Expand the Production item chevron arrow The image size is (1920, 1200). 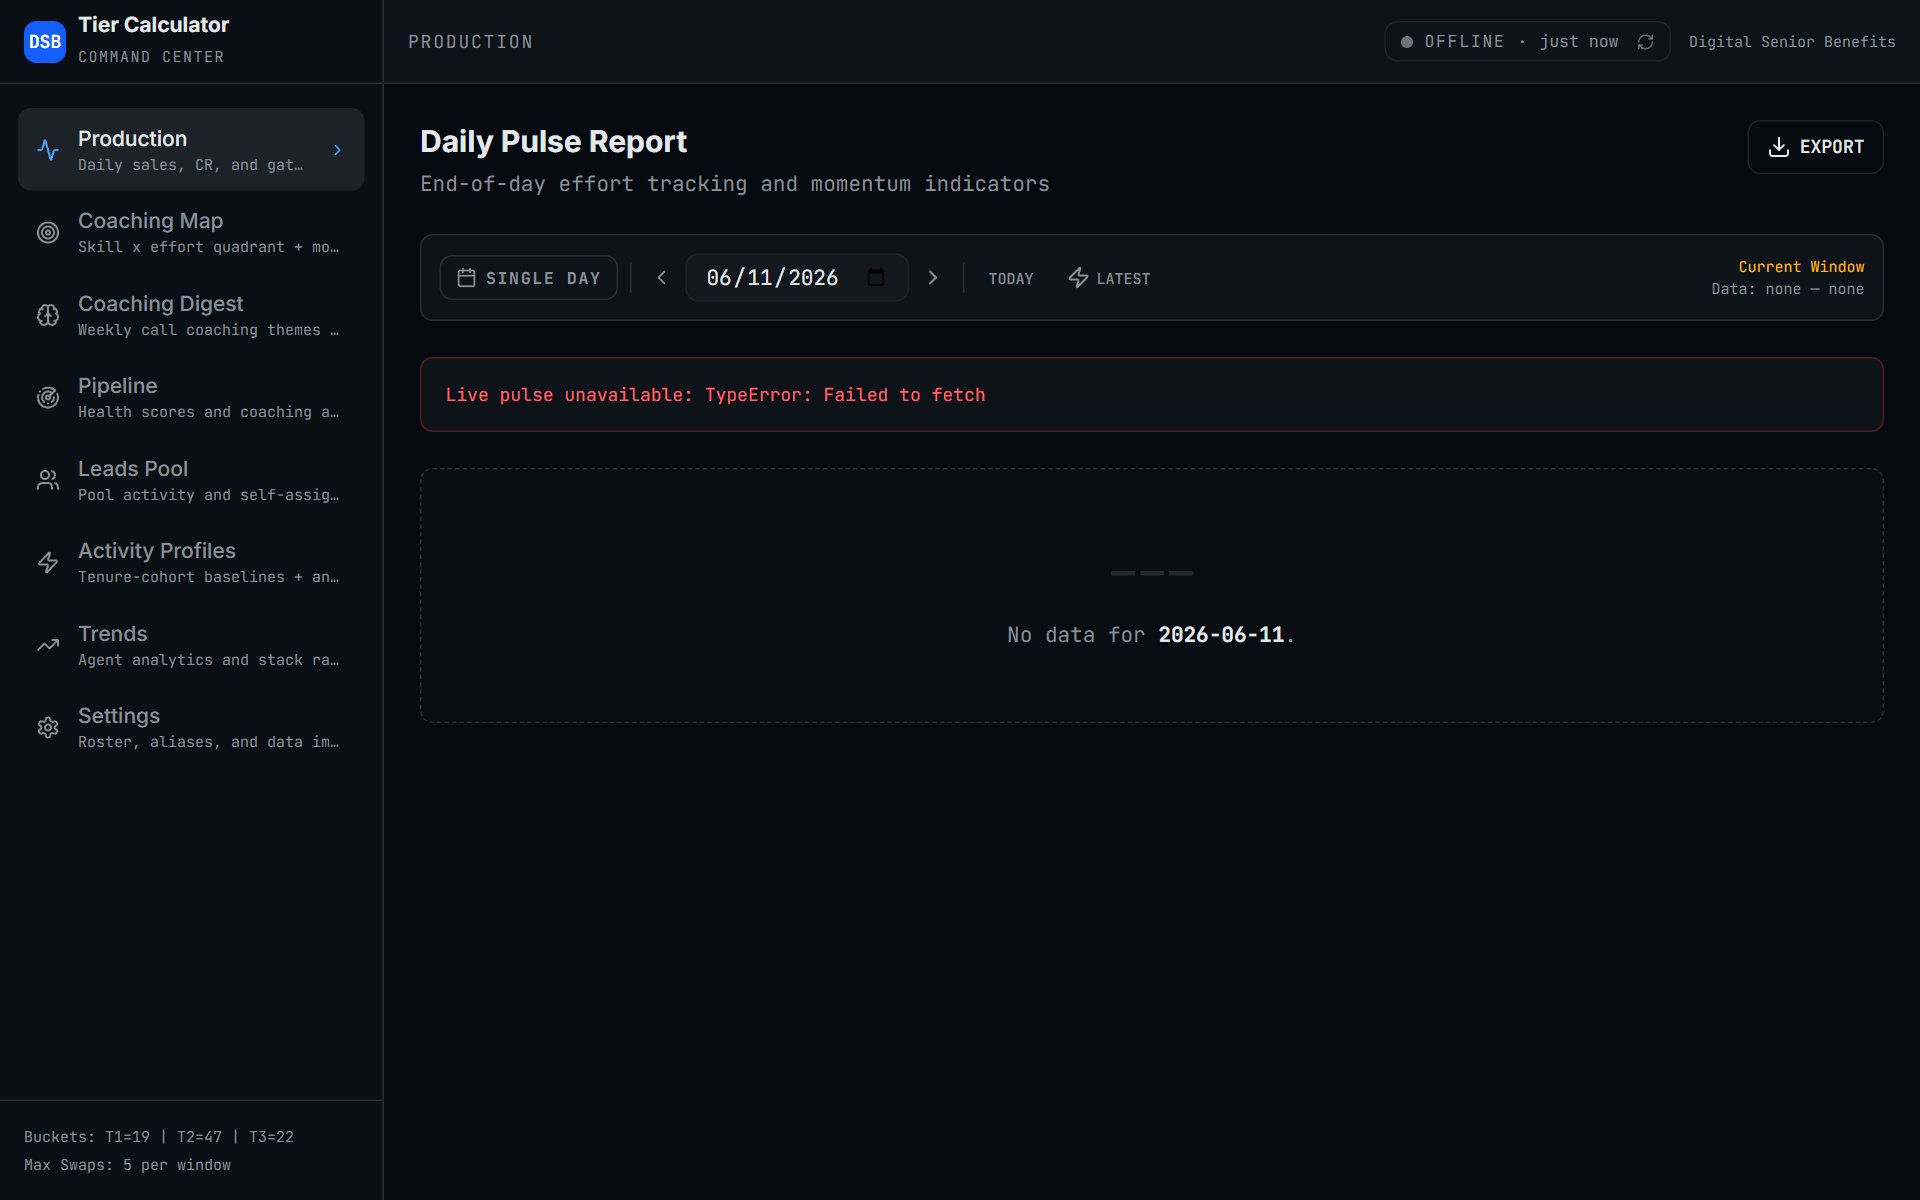tap(338, 150)
